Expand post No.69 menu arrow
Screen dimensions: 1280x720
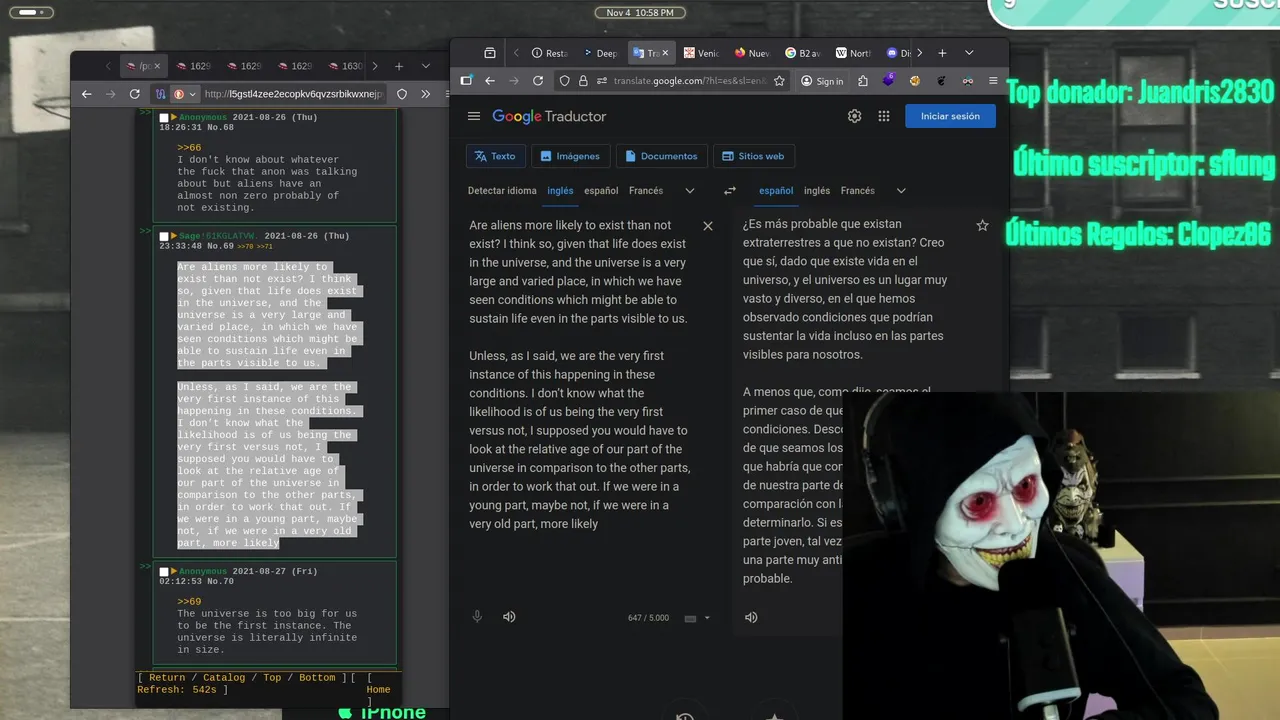coord(174,236)
